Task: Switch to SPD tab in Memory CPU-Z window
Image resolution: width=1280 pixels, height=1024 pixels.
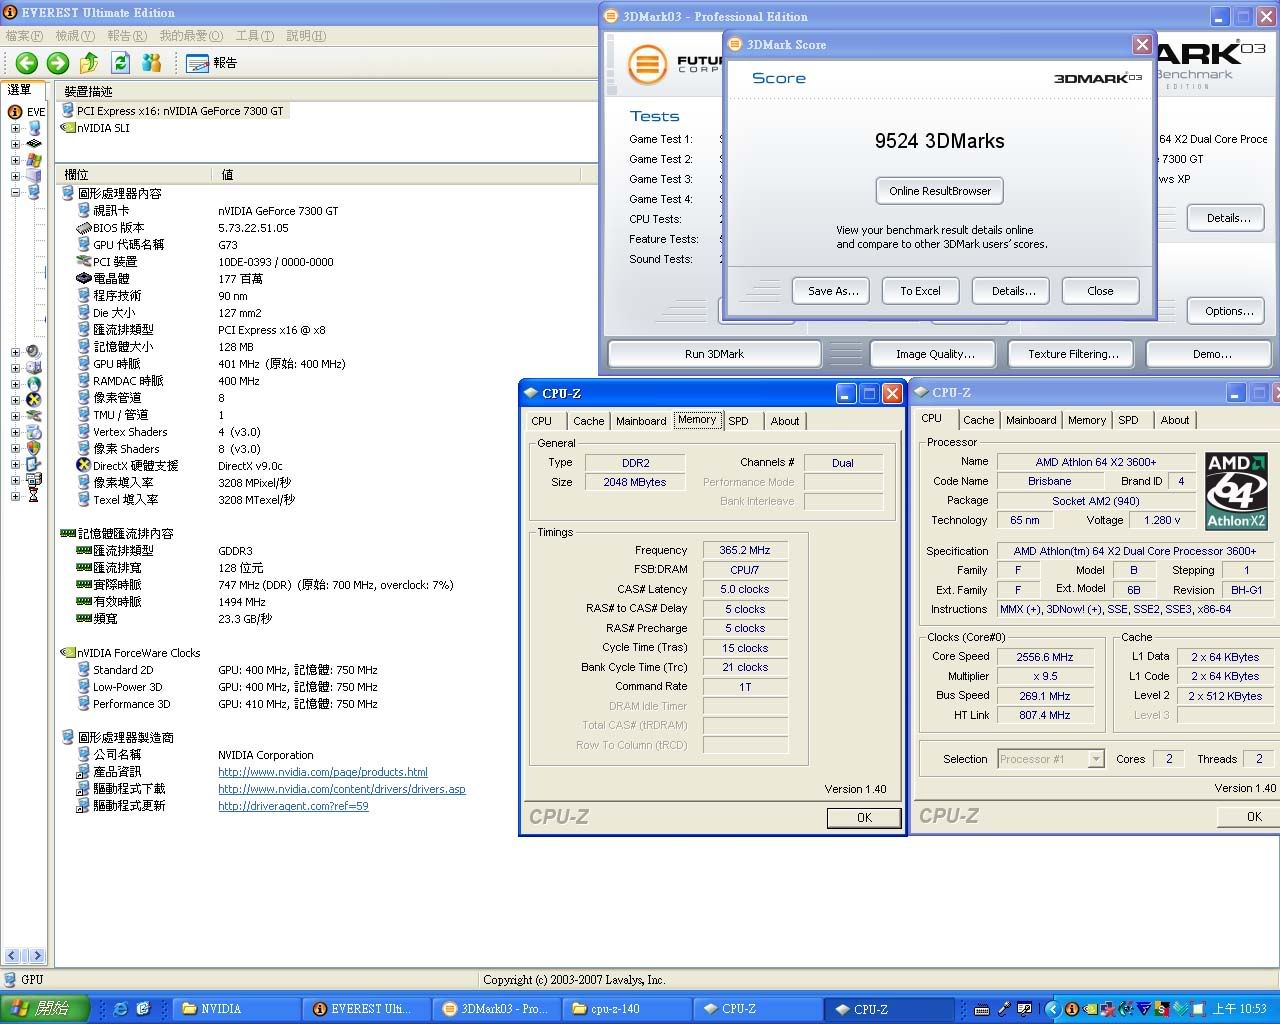Action: point(738,421)
